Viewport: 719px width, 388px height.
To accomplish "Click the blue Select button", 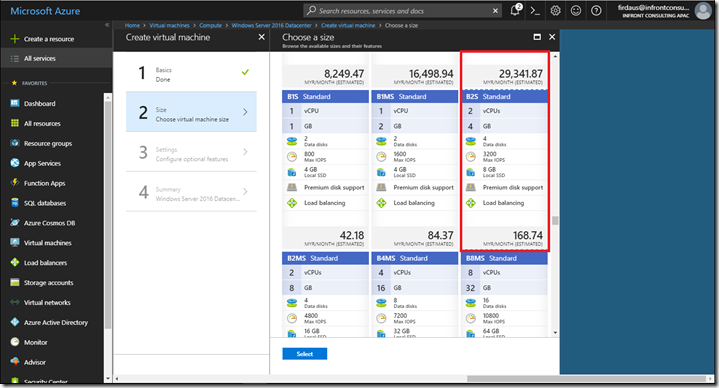I will coord(304,354).
